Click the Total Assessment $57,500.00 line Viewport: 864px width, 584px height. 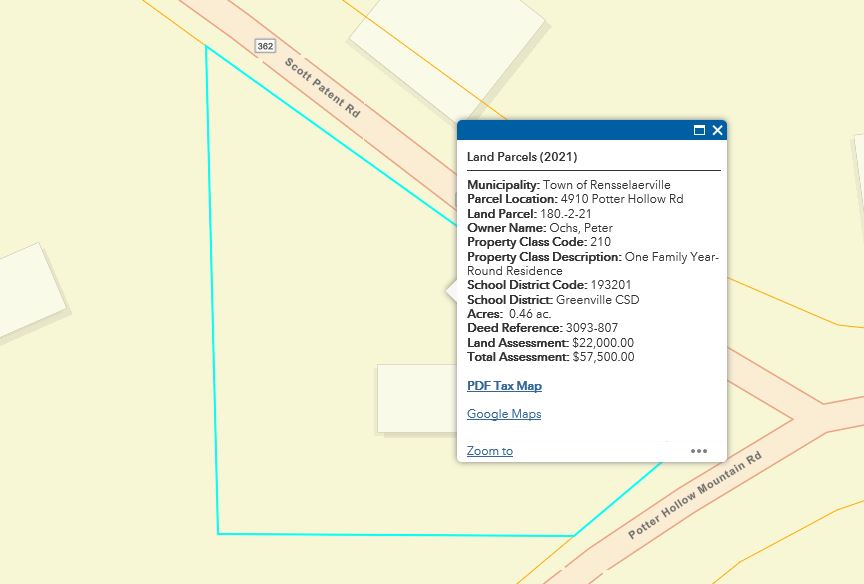(550, 357)
